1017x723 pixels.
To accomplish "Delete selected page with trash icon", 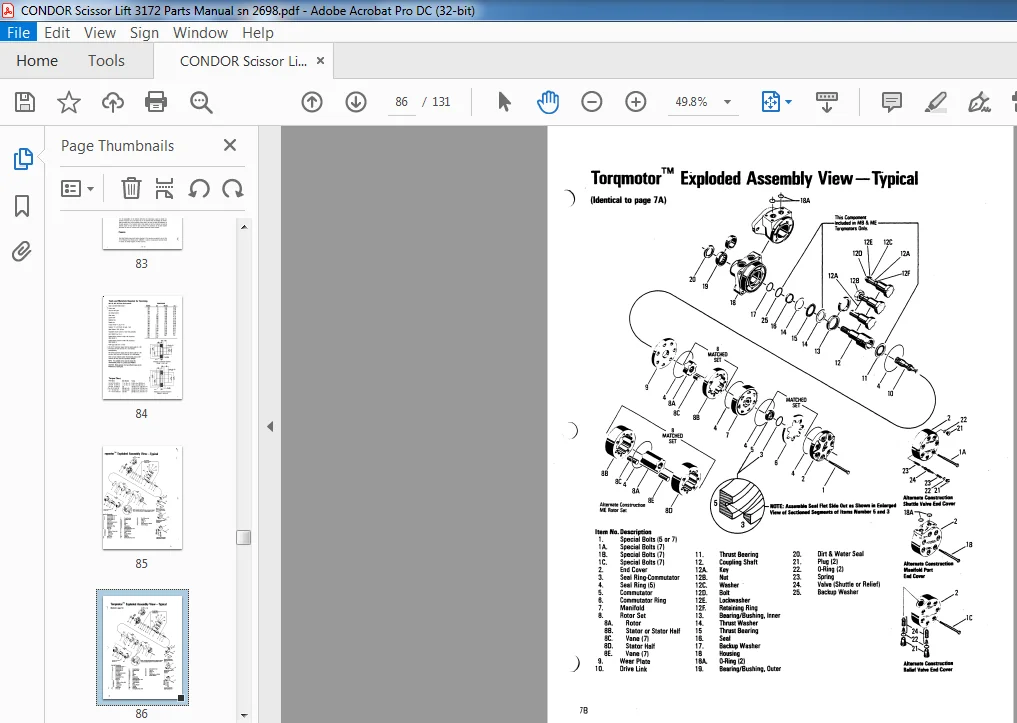I will pos(131,189).
